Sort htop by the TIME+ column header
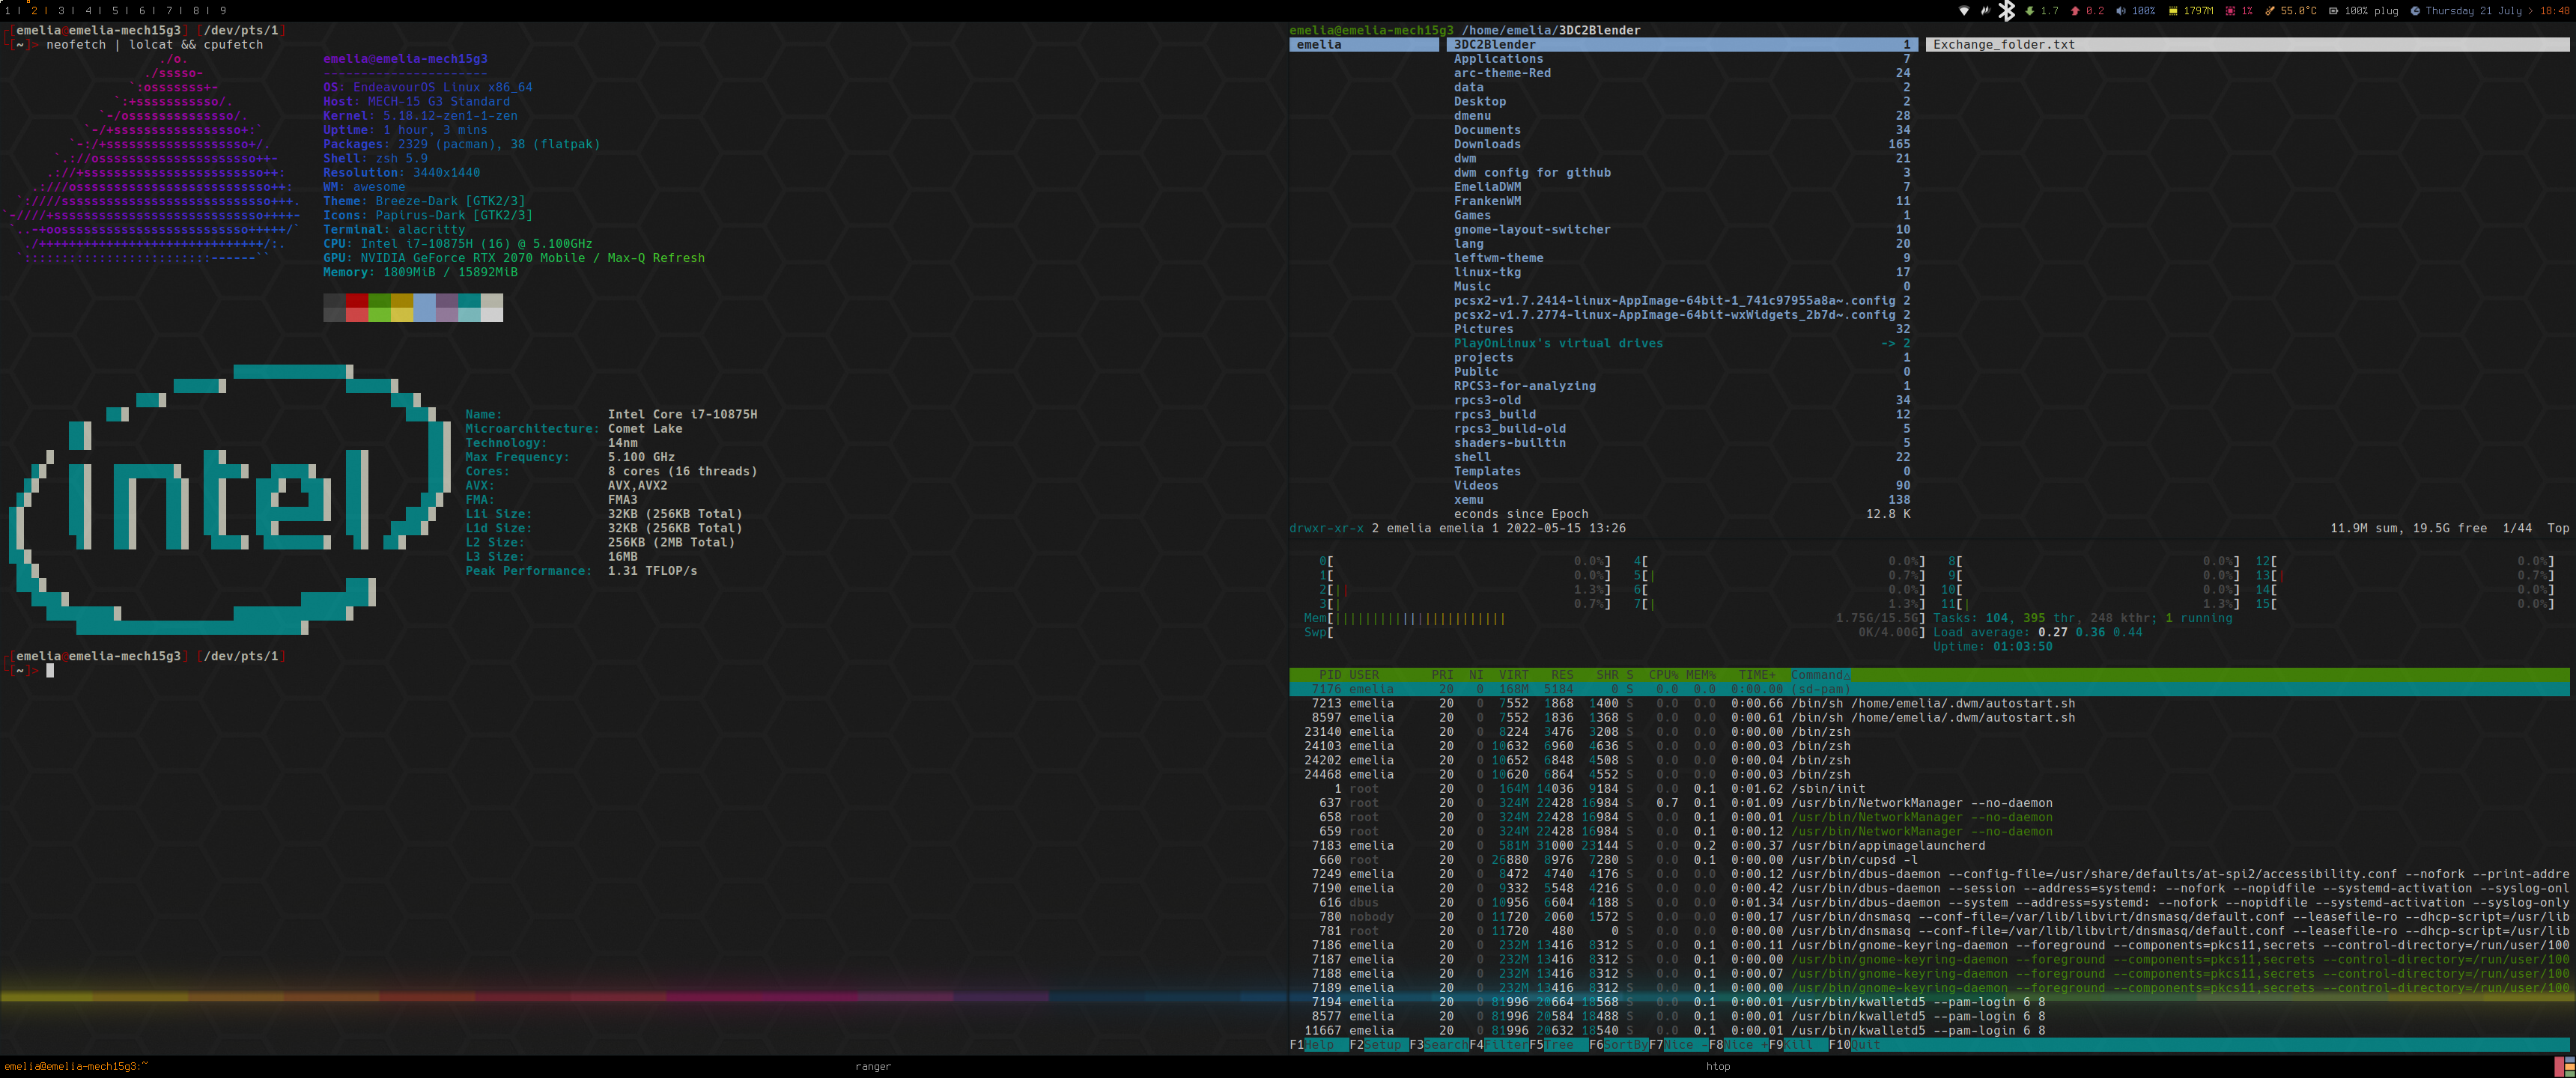Viewport: 2576px width, 1078px height. tap(1757, 675)
